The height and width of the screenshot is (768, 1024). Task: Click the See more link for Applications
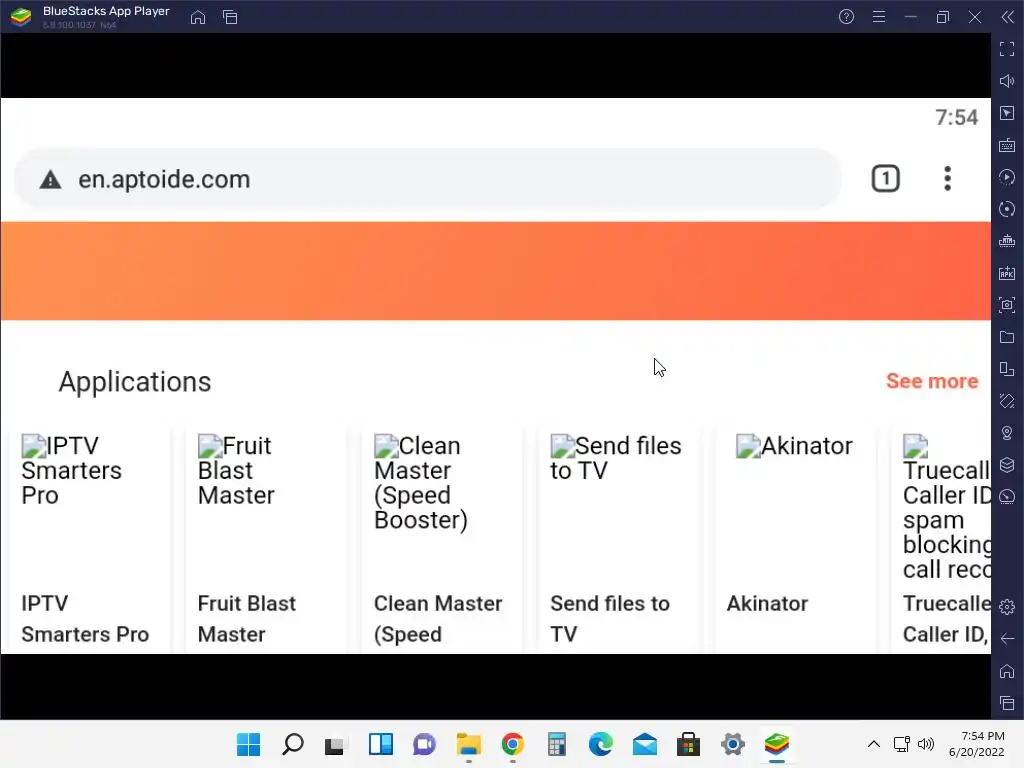click(932, 381)
